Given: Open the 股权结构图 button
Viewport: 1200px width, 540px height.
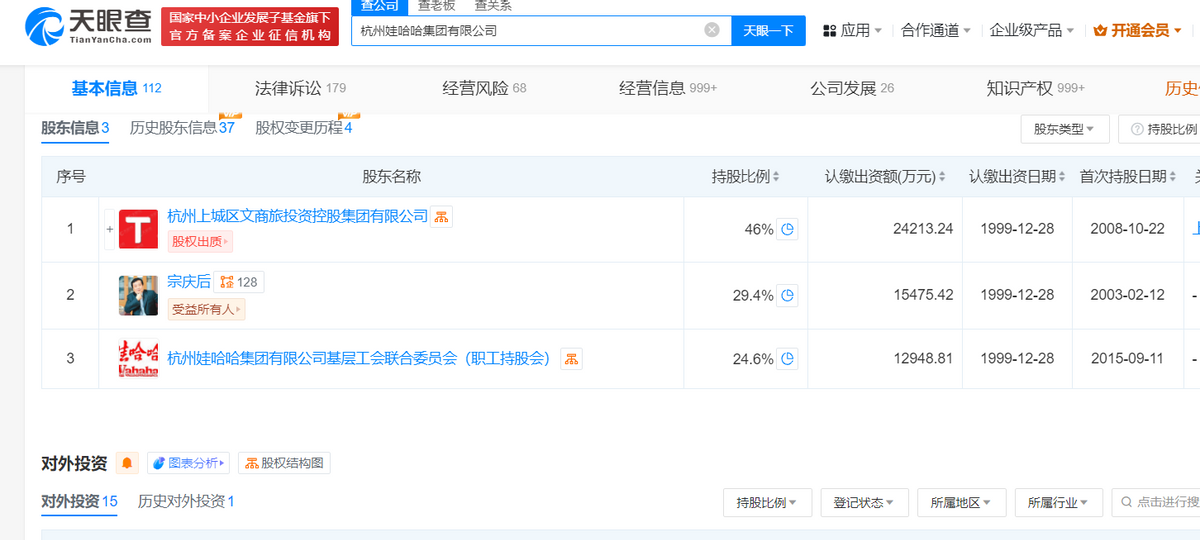Looking at the screenshot, I should (284, 463).
